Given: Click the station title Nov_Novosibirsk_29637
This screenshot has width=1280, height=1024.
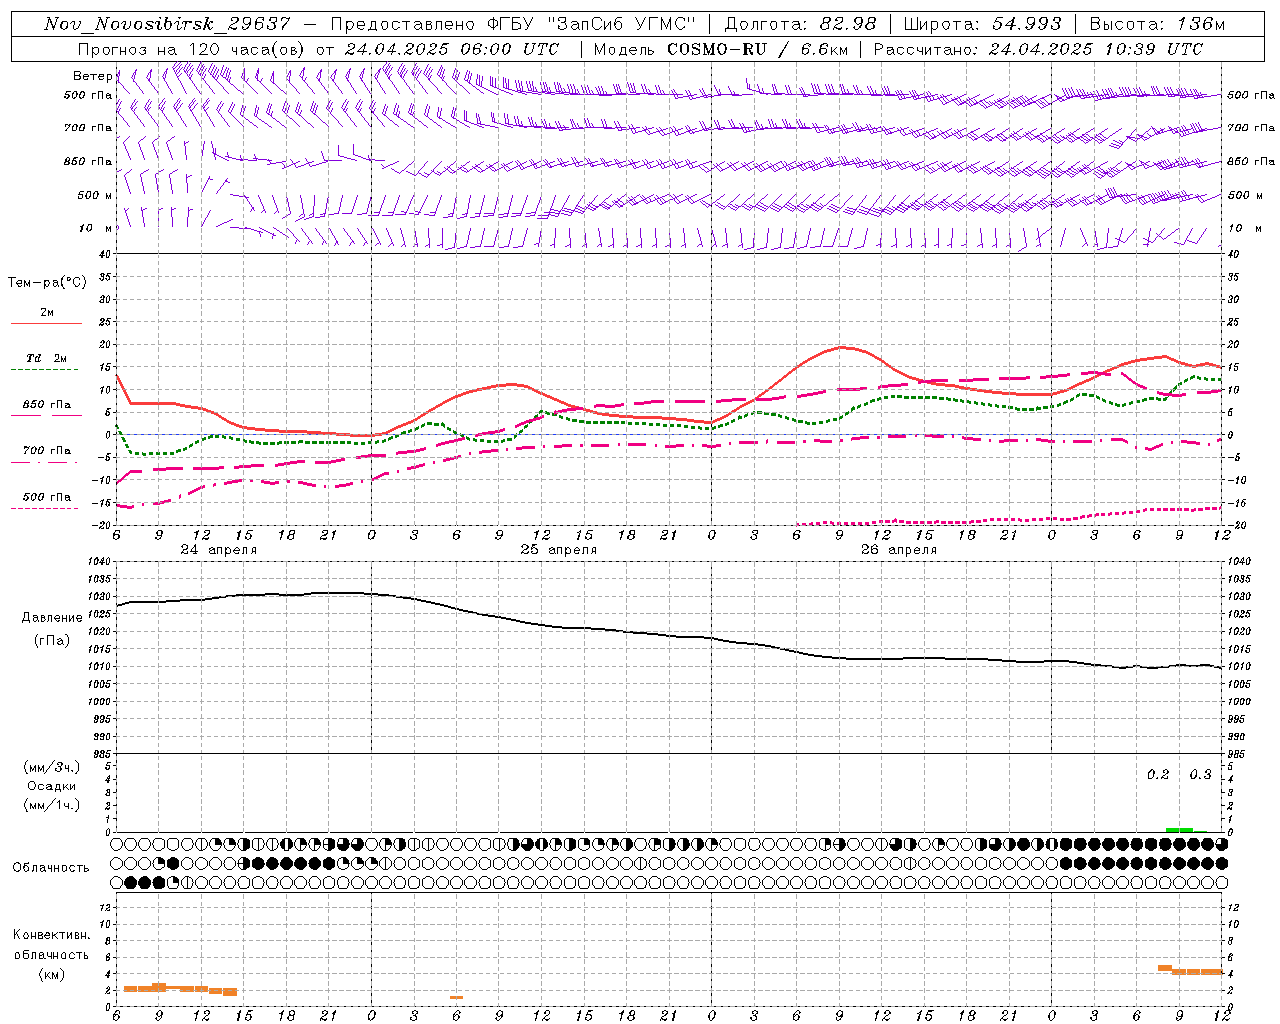Looking at the screenshot, I should tap(168, 24).
